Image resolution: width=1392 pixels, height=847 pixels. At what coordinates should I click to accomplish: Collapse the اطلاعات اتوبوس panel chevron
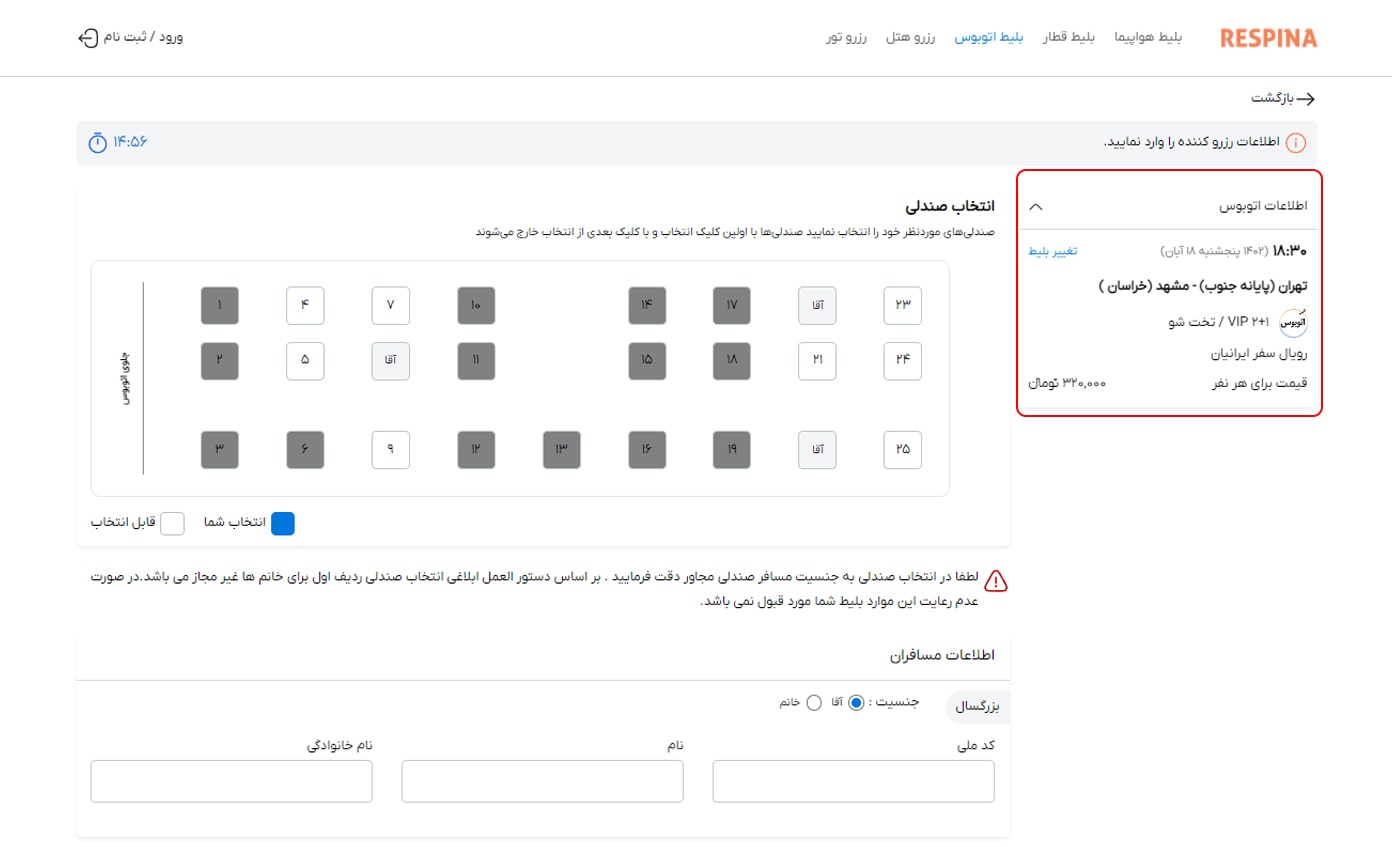click(1037, 207)
